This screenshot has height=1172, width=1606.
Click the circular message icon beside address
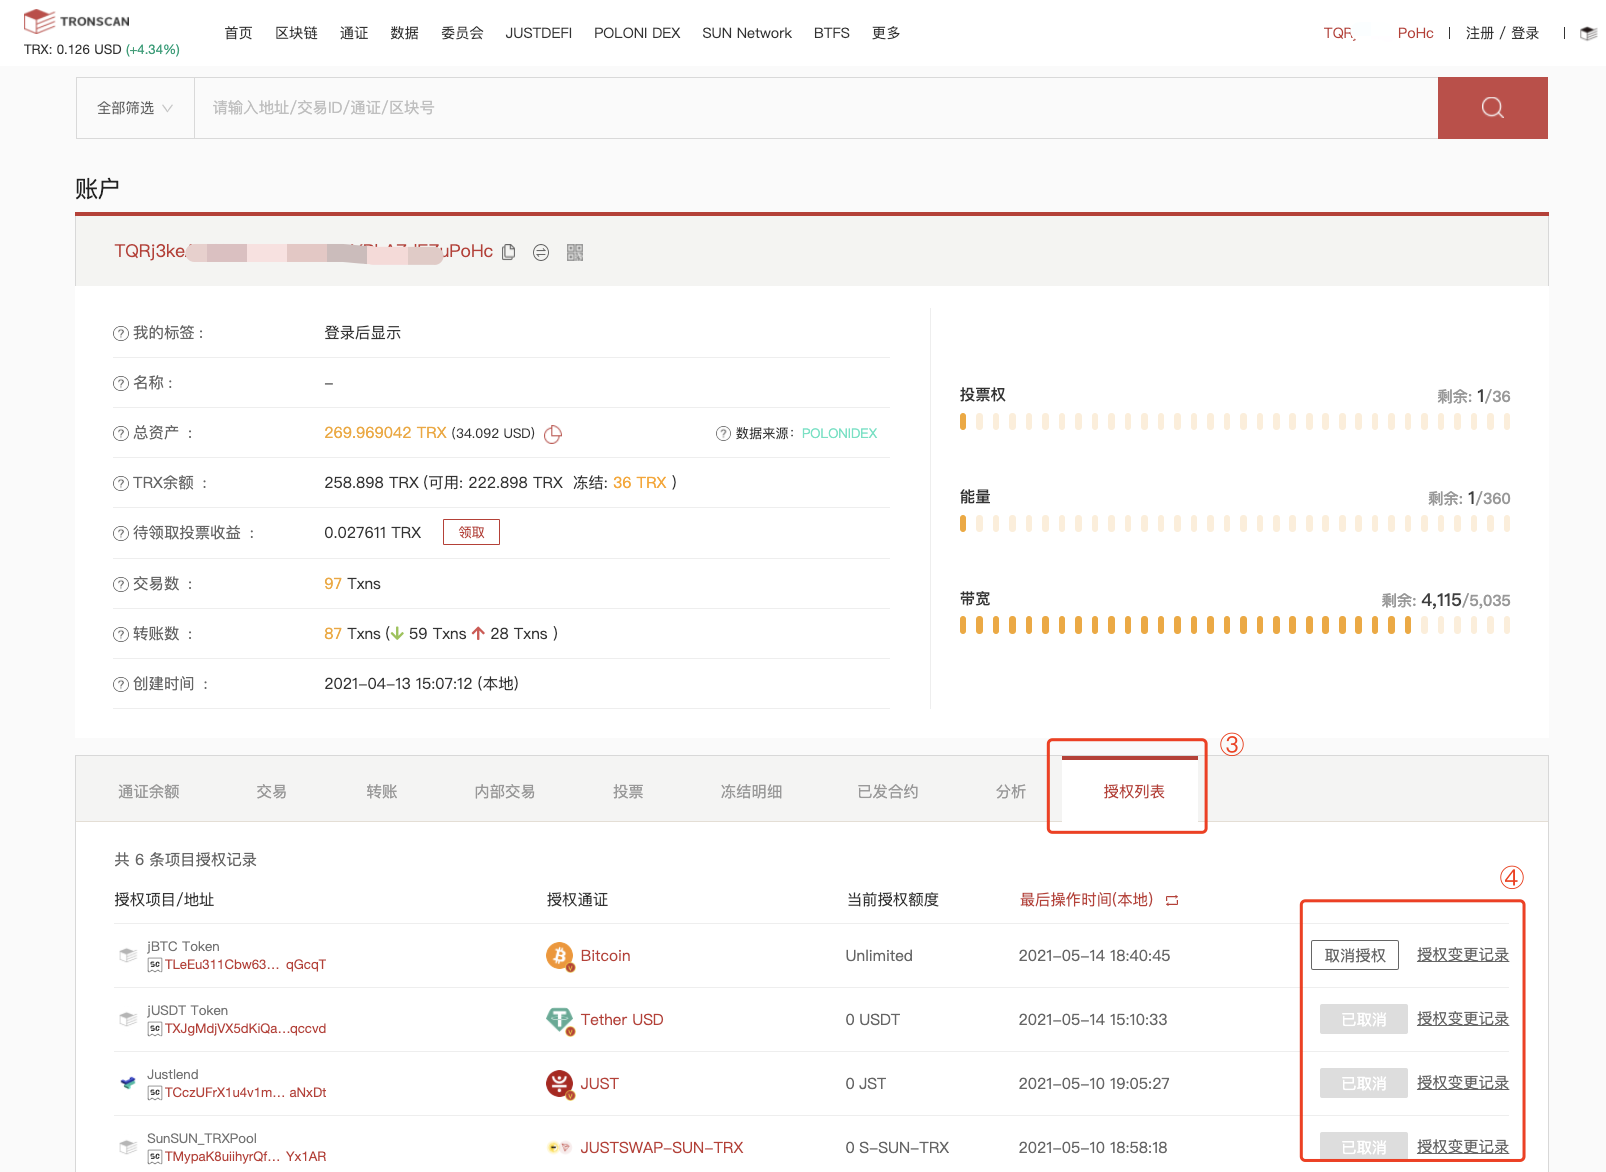(x=541, y=252)
